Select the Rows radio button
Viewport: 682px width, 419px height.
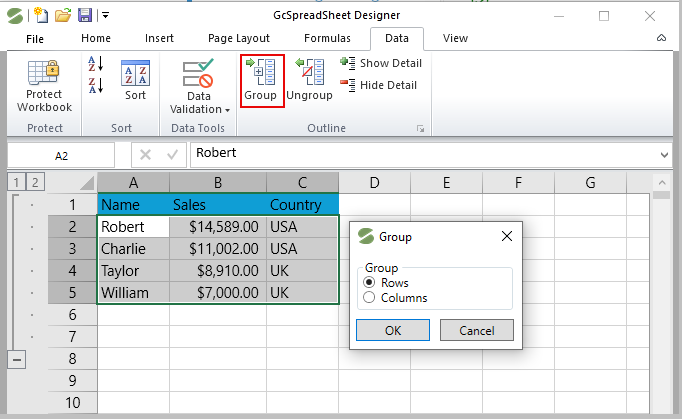(x=369, y=282)
